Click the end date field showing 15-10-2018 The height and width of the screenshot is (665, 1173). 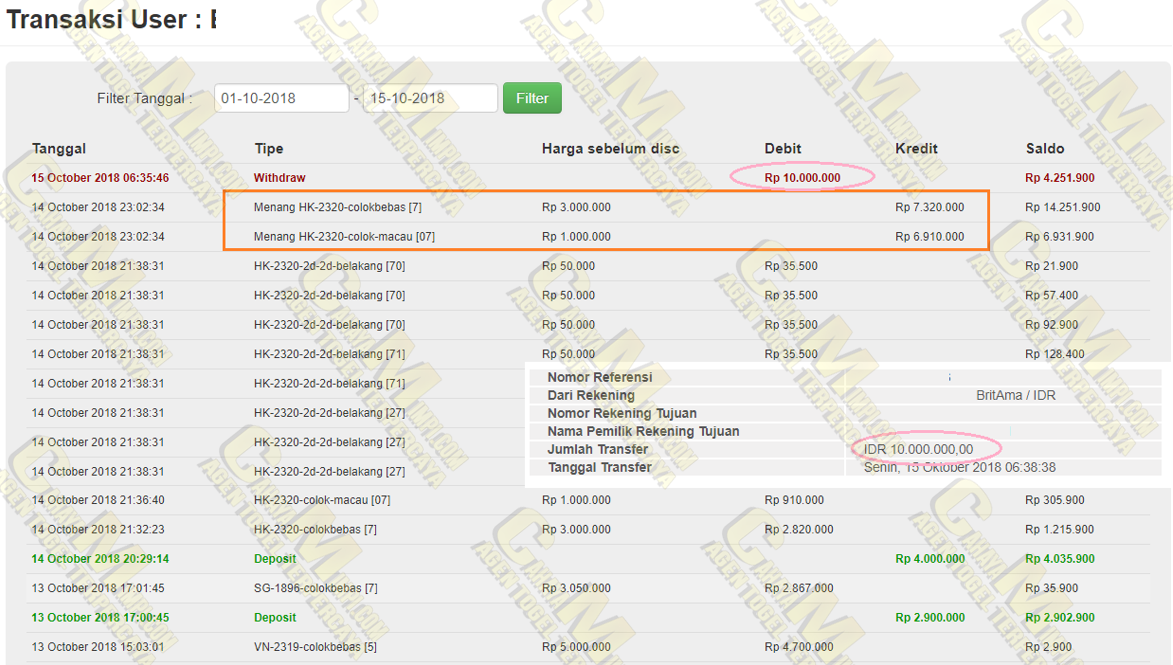coord(430,98)
